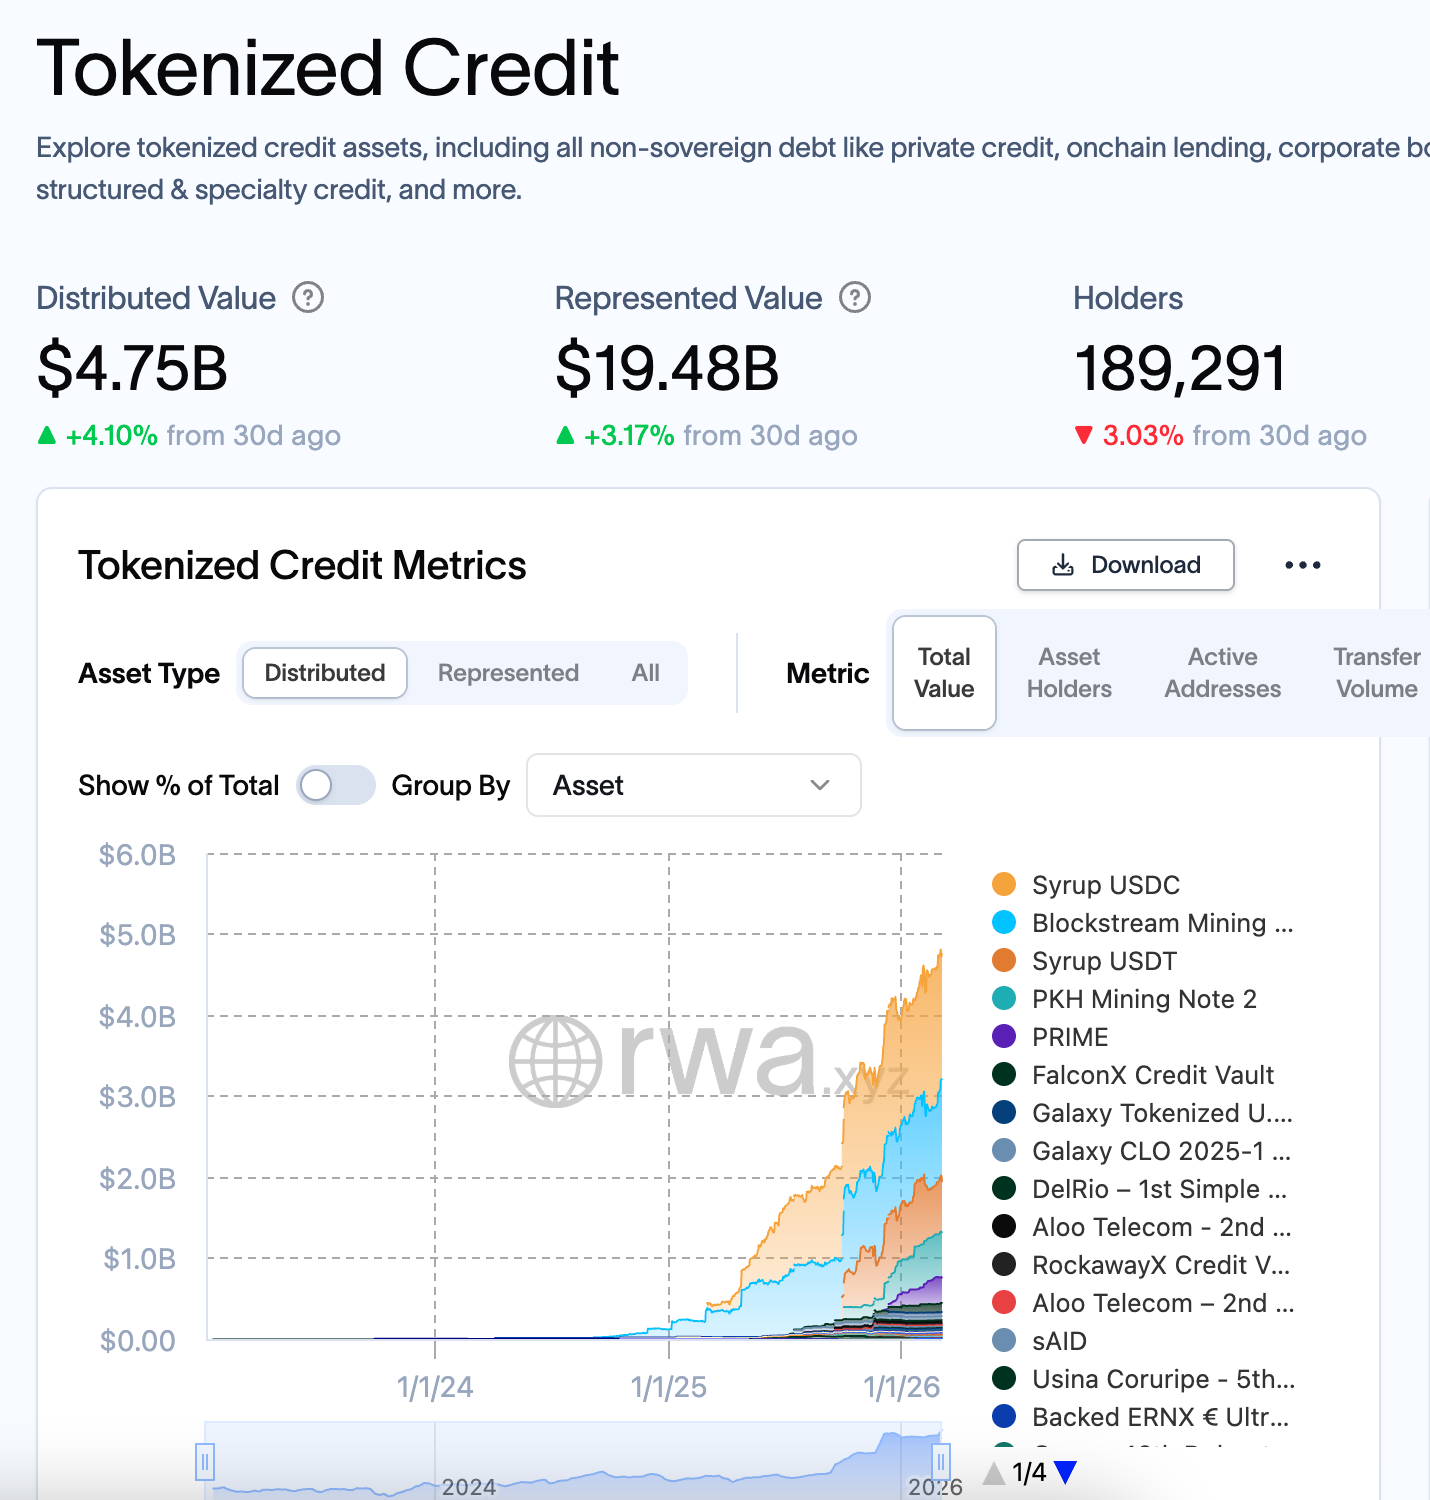The width and height of the screenshot is (1430, 1500).
Task: Toggle Syrup USDC legend series
Action: click(1087, 885)
